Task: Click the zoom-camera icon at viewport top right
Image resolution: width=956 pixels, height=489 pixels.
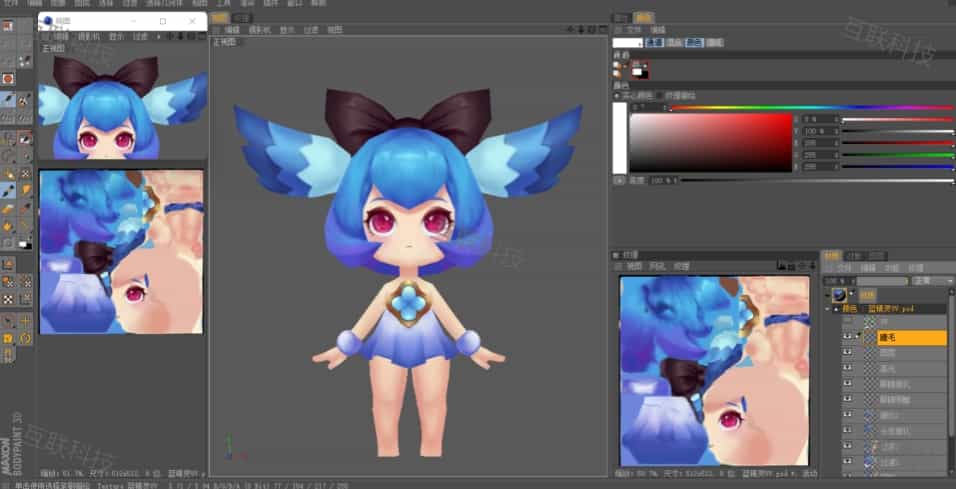Action: 582,29
